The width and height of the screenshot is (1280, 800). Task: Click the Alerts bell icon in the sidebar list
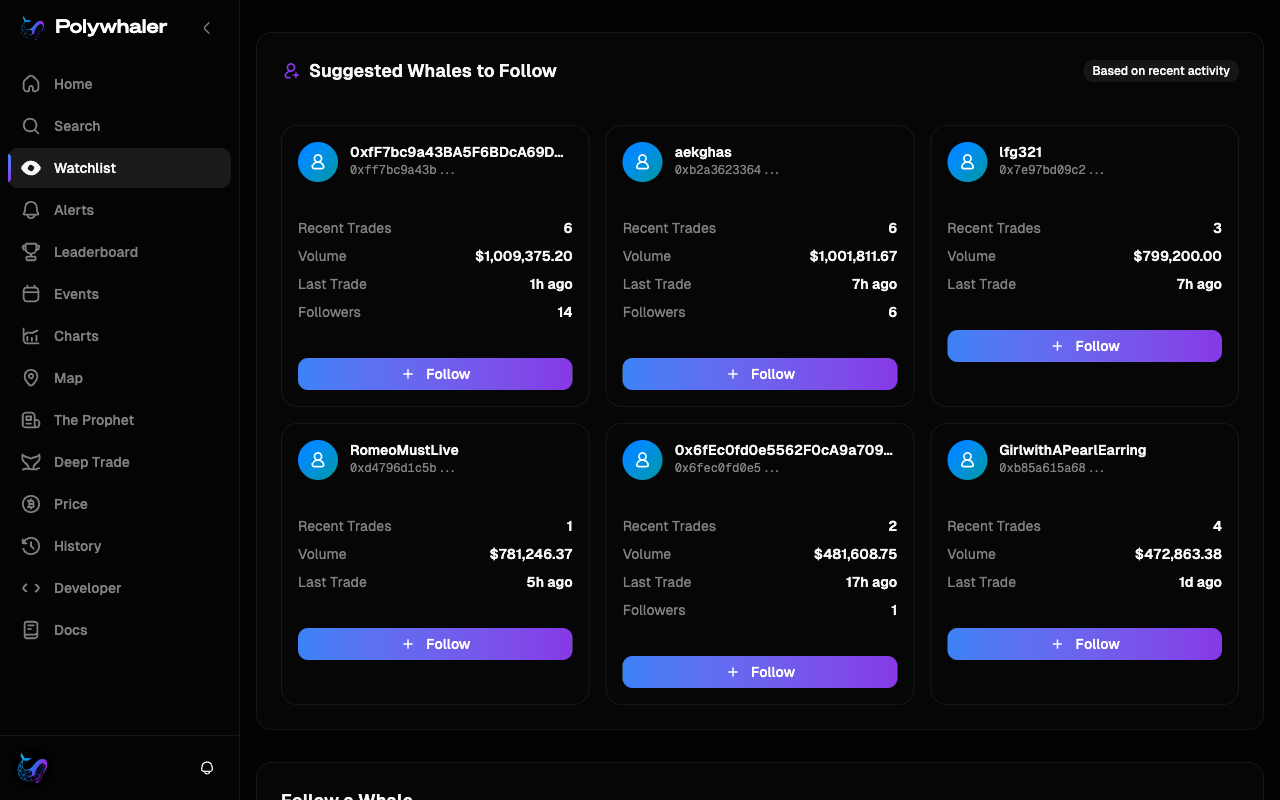[31, 210]
